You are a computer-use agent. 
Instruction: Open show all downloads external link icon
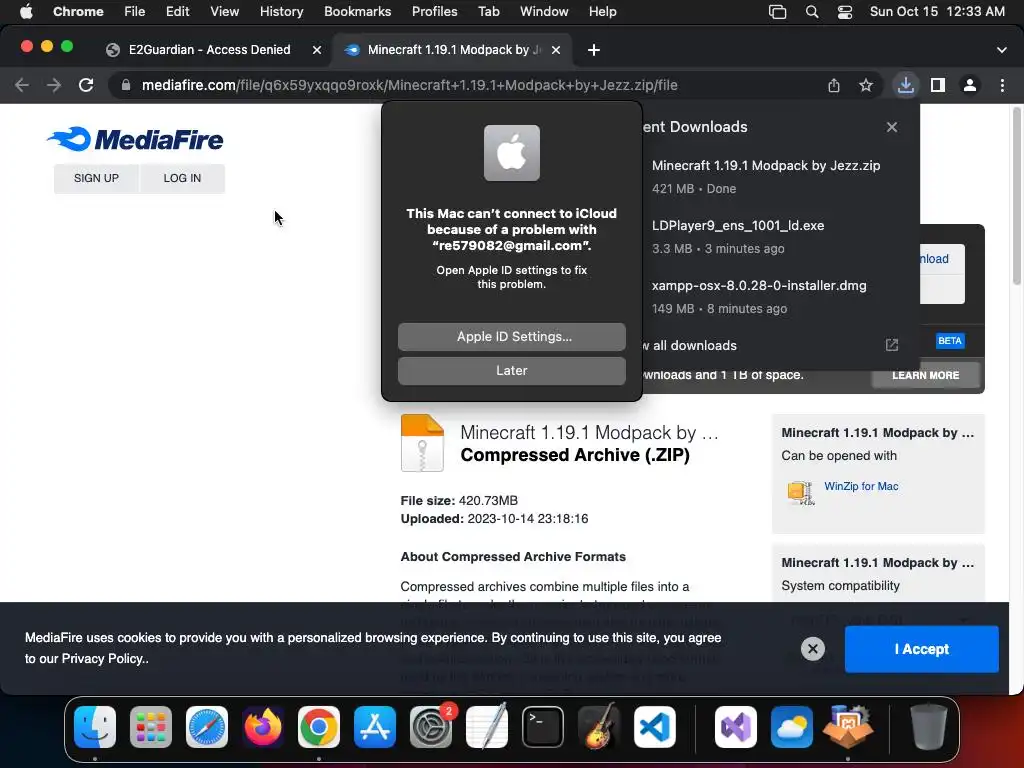[892, 345]
